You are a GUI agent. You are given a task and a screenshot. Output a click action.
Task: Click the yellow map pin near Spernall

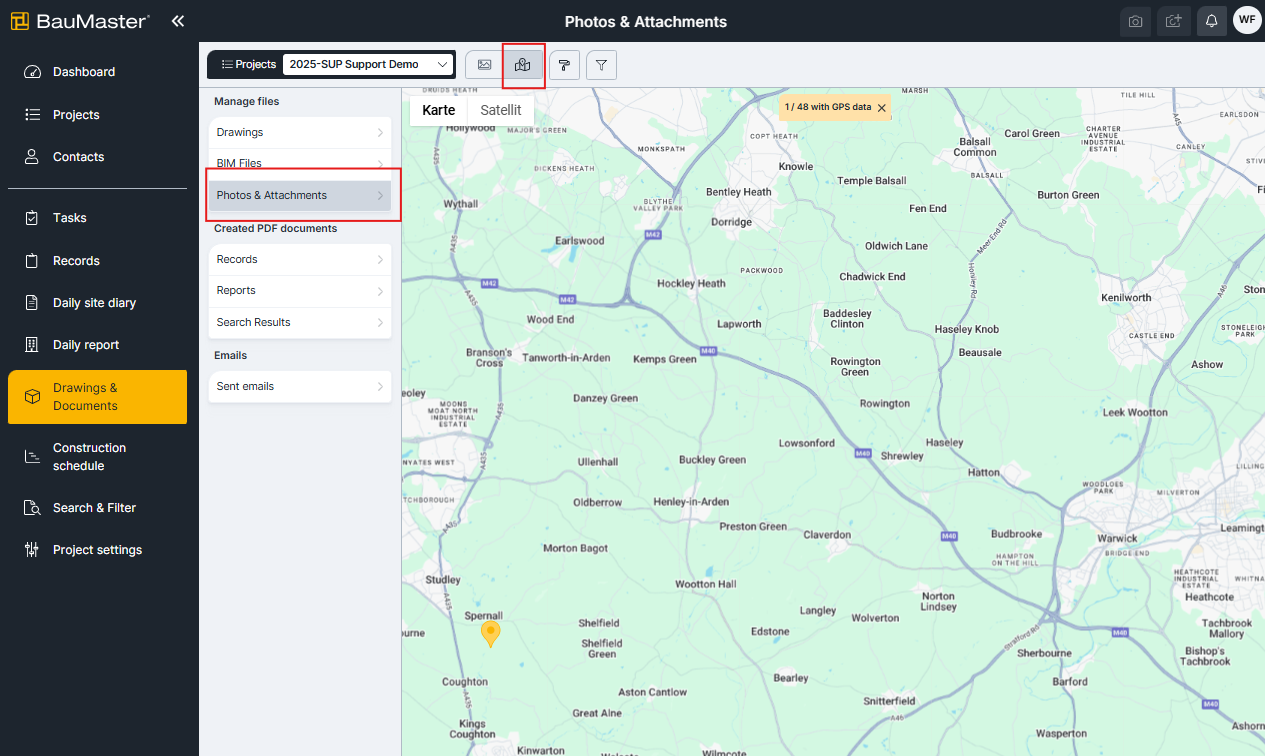[x=490, y=633]
